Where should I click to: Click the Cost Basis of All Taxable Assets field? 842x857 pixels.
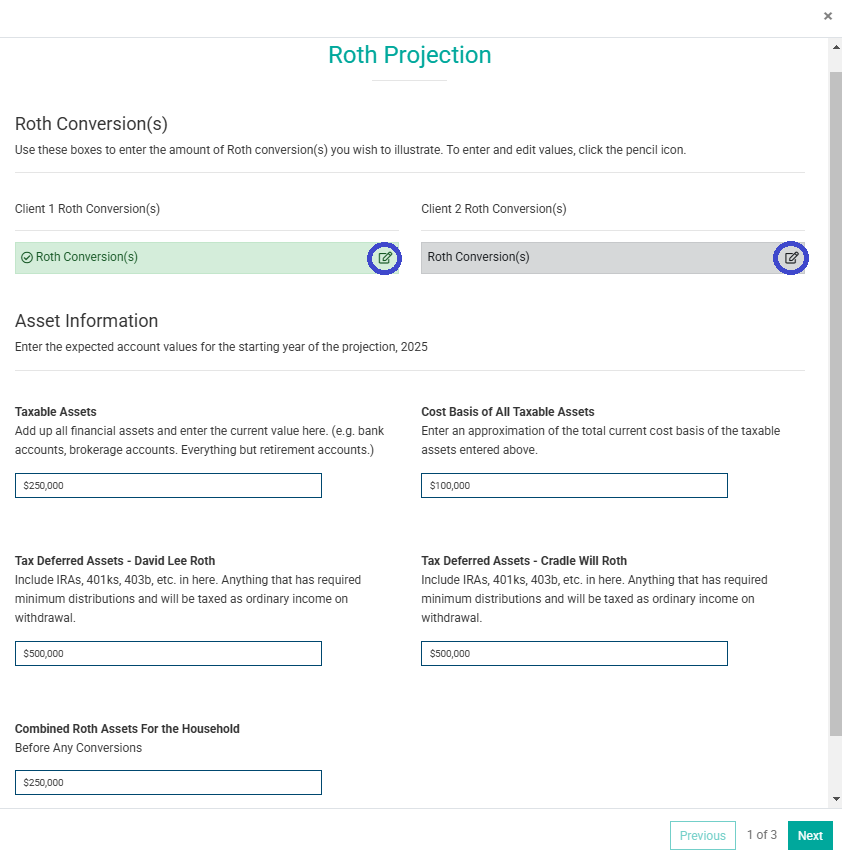pyautogui.click(x=574, y=485)
